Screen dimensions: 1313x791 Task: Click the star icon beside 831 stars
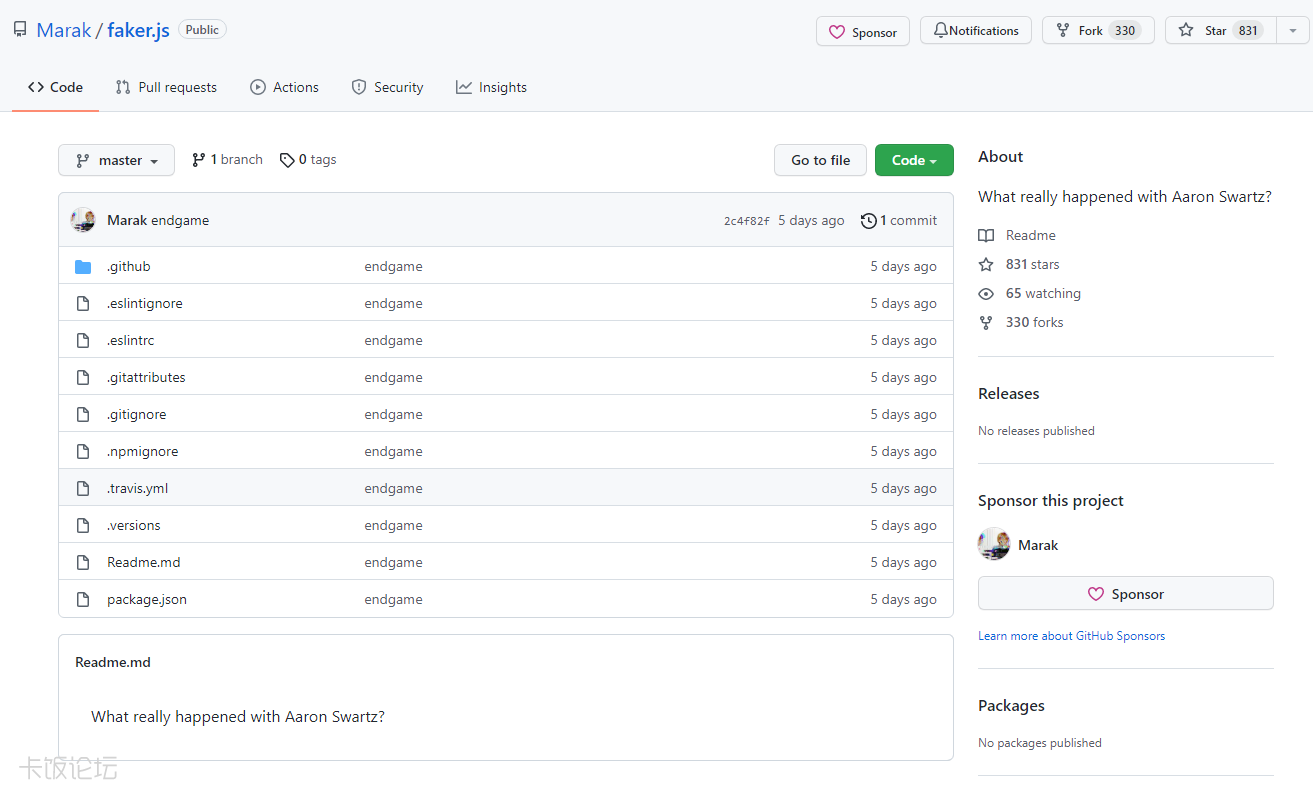tap(986, 265)
